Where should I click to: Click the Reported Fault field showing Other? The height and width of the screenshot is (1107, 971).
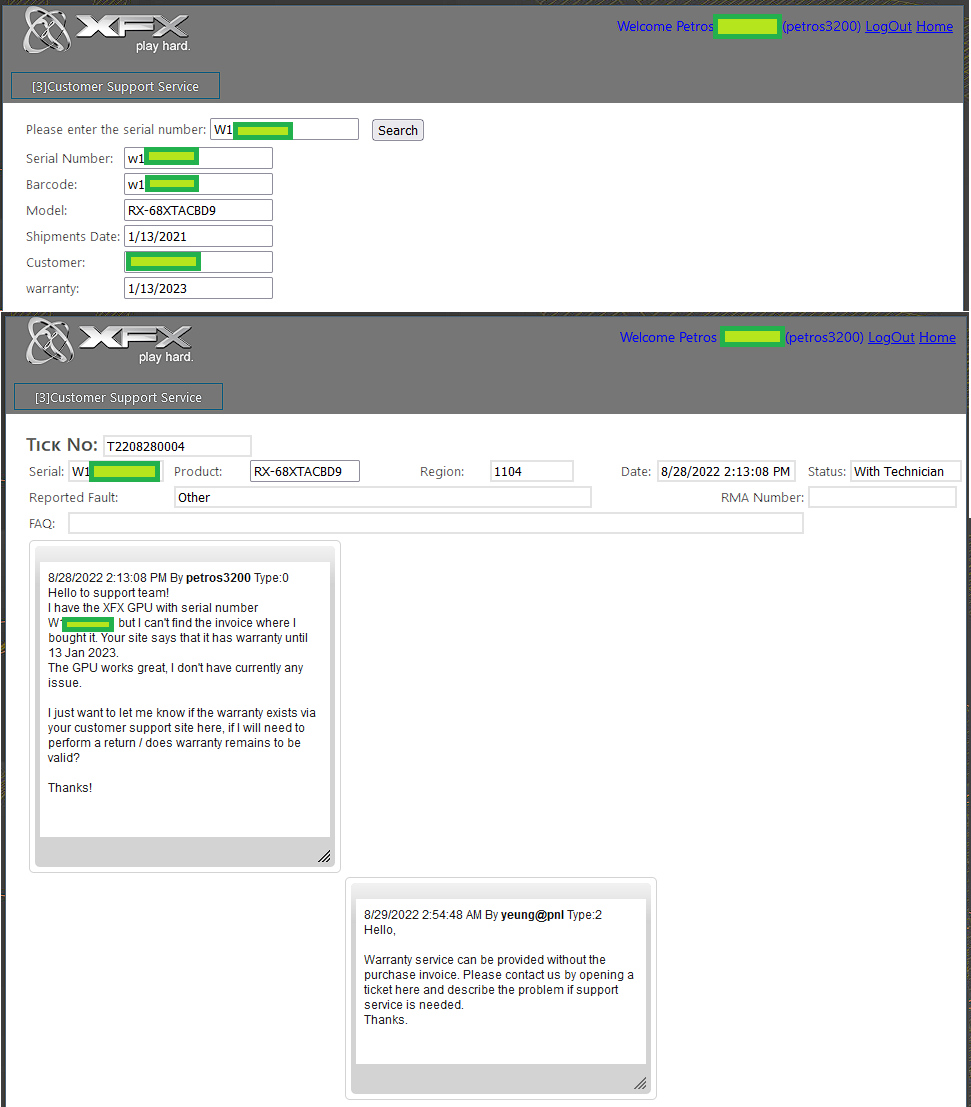pyautogui.click(x=383, y=497)
